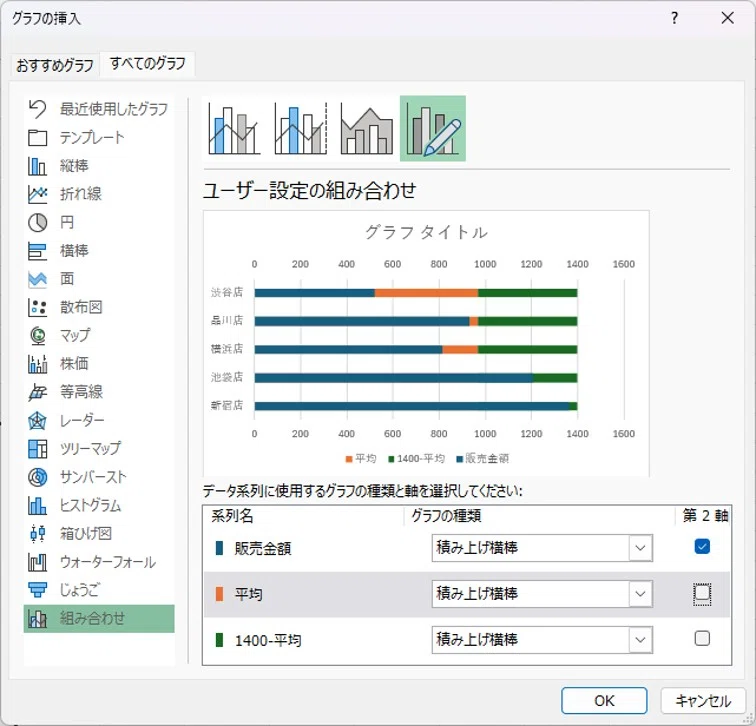Click the 横棒 bar chart icon

click(37, 251)
